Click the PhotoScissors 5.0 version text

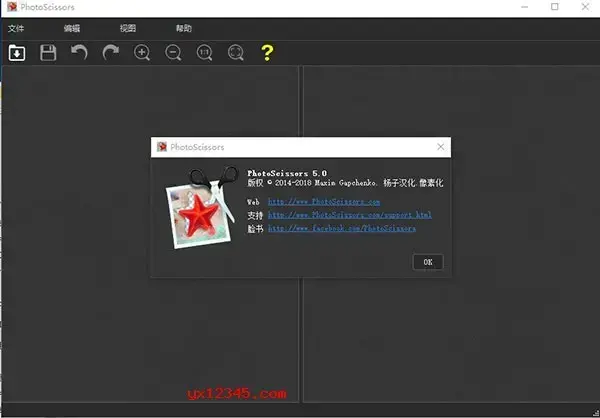tap(287, 173)
